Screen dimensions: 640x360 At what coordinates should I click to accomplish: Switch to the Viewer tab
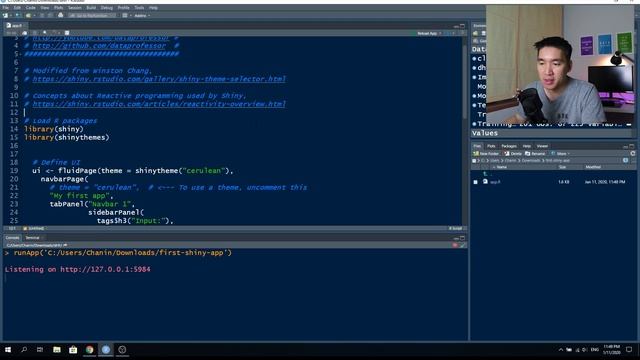[x=542, y=146]
